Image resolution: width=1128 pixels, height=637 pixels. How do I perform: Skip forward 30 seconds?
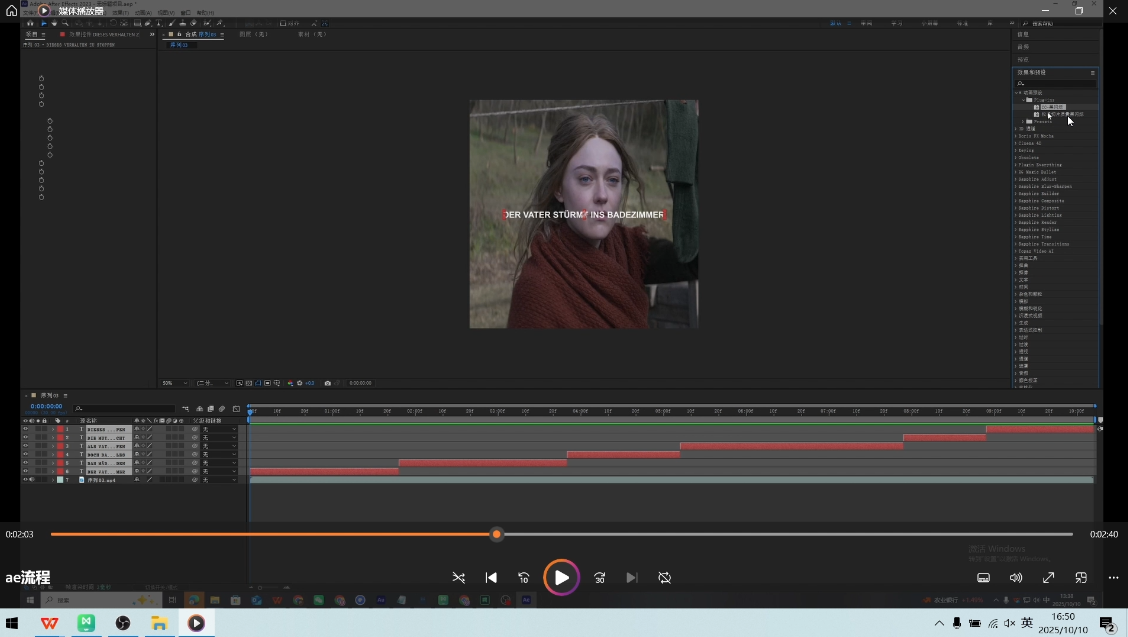coord(599,578)
